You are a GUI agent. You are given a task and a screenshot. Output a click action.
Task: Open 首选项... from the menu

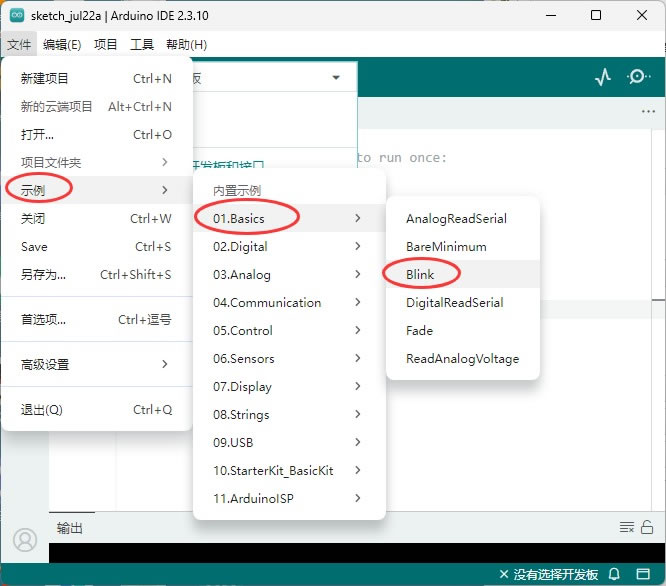[x=97, y=319]
